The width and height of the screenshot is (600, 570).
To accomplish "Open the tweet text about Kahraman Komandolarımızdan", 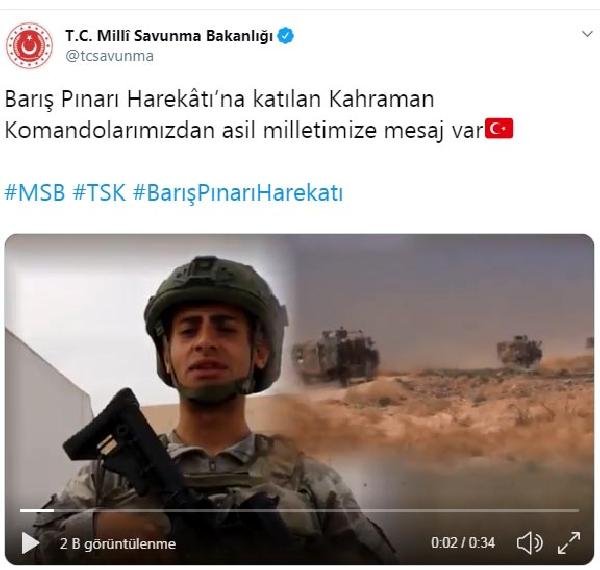I will 259,115.
